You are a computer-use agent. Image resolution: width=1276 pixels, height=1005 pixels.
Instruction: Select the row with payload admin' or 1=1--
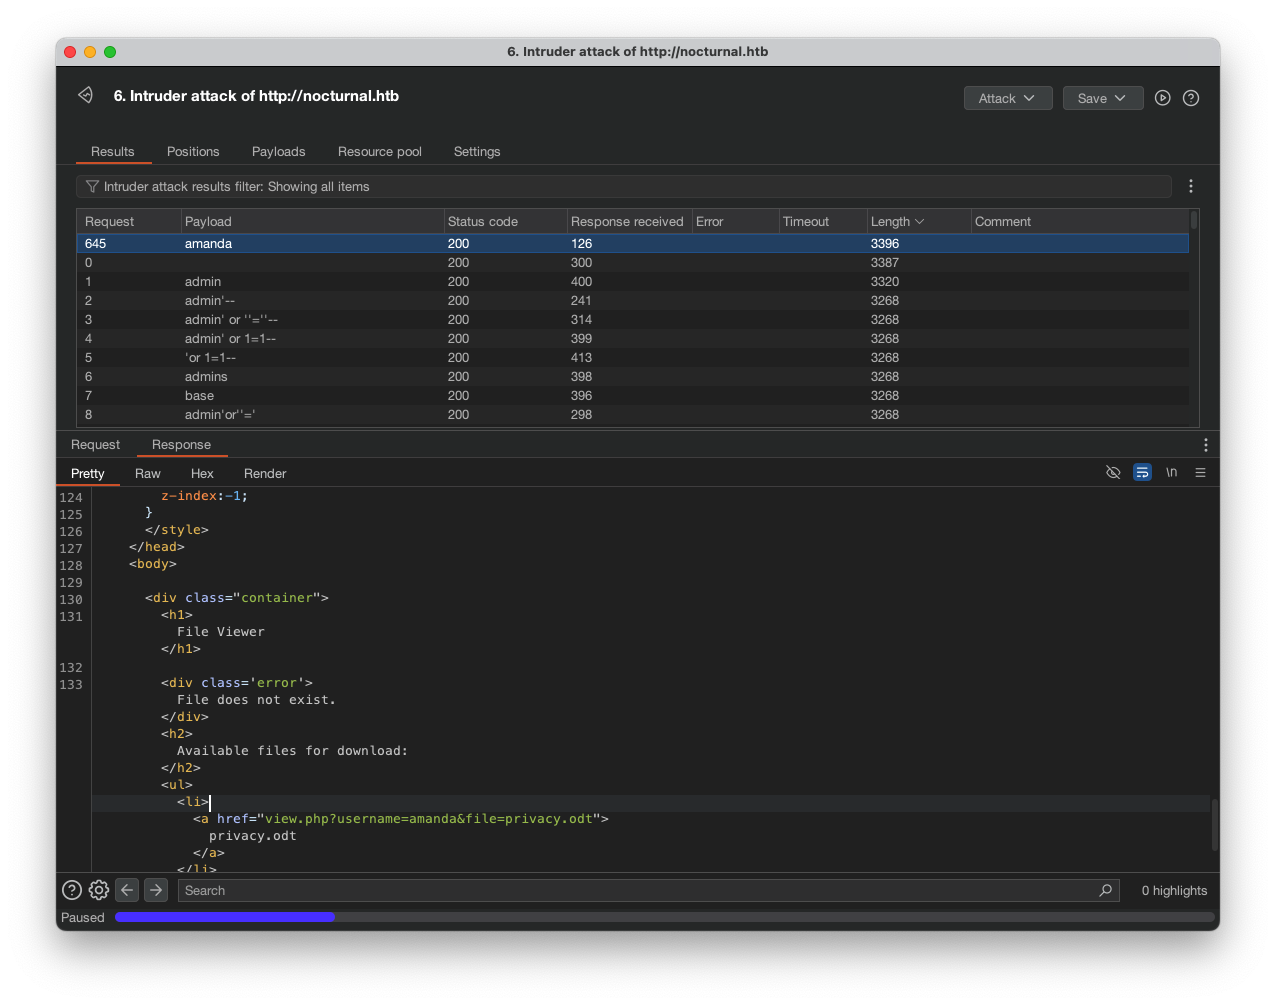click(633, 339)
